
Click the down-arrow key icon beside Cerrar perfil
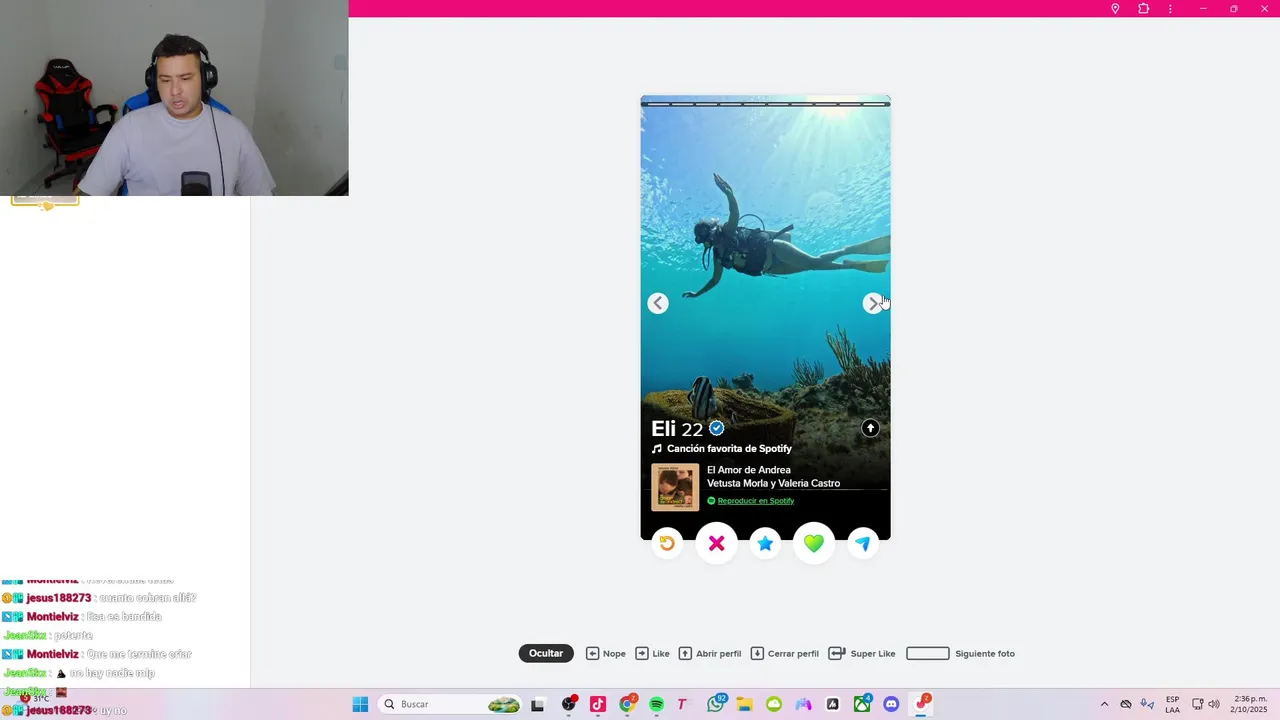click(x=757, y=653)
